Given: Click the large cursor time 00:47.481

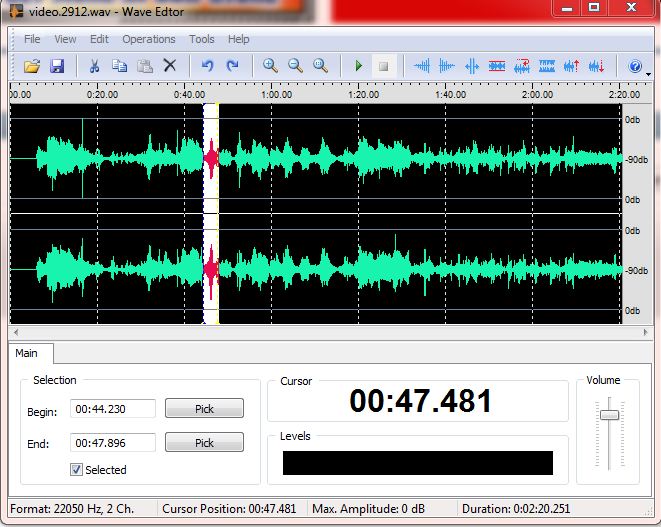Looking at the screenshot, I should point(420,401).
